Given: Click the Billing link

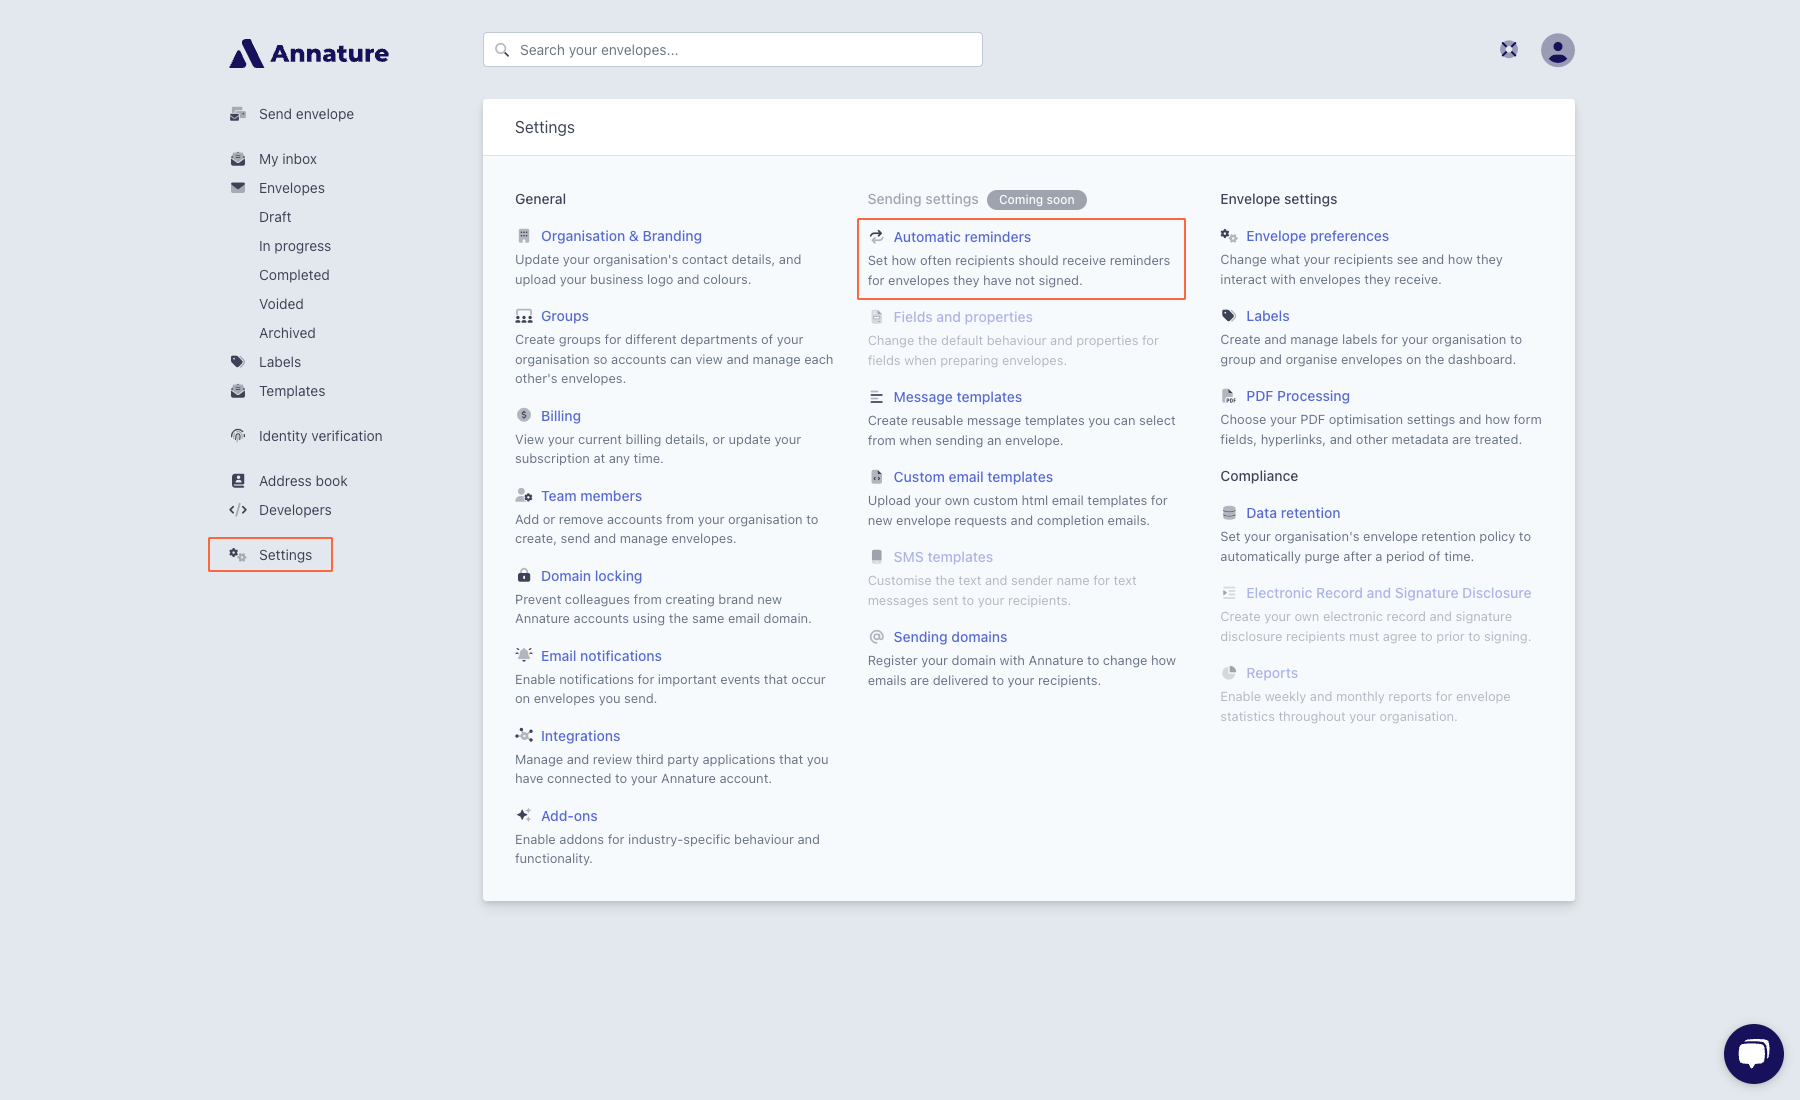Looking at the screenshot, I should (x=560, y=415).
